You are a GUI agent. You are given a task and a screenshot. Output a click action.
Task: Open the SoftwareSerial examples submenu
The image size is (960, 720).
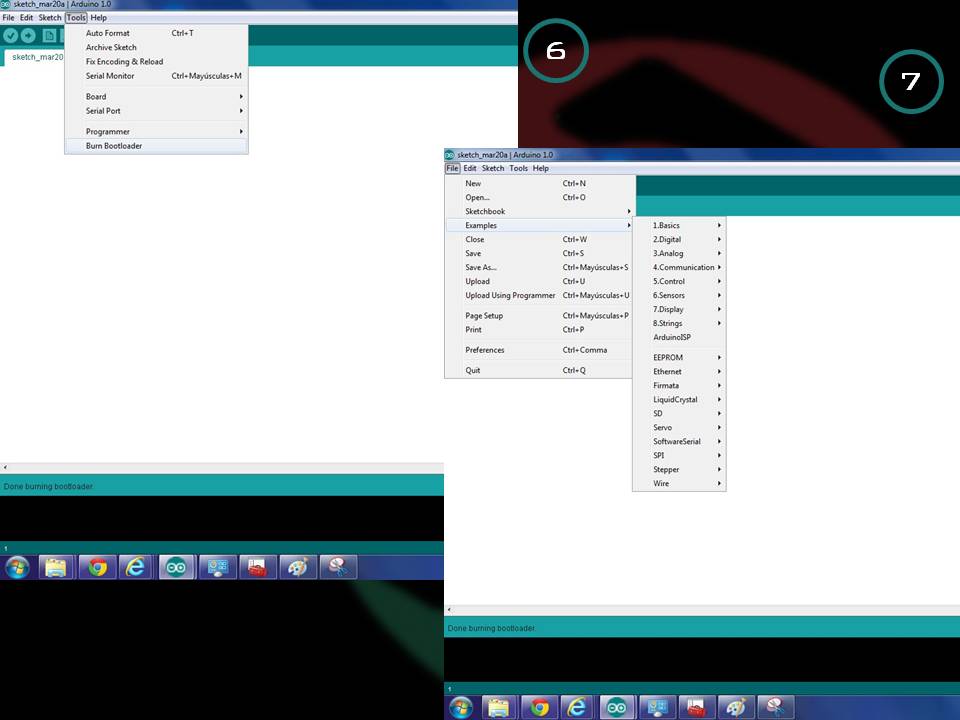click(x=679, y=441)
